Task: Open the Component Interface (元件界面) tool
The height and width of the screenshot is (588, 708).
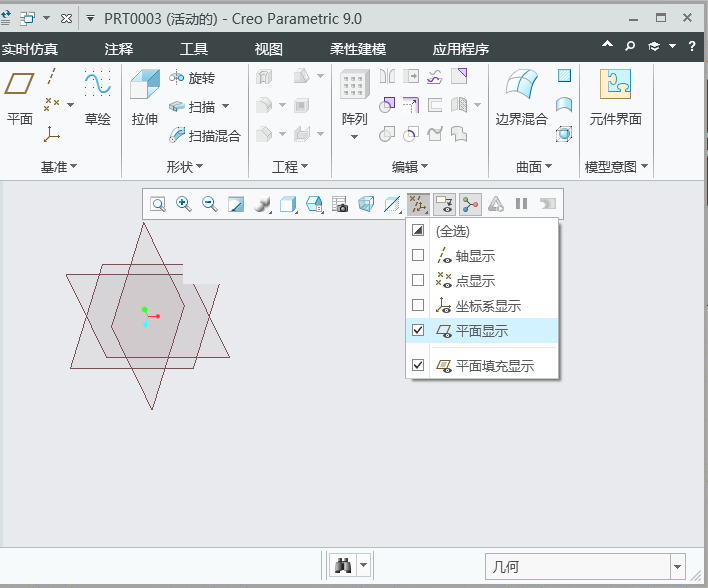Action: tap(615, 97)
